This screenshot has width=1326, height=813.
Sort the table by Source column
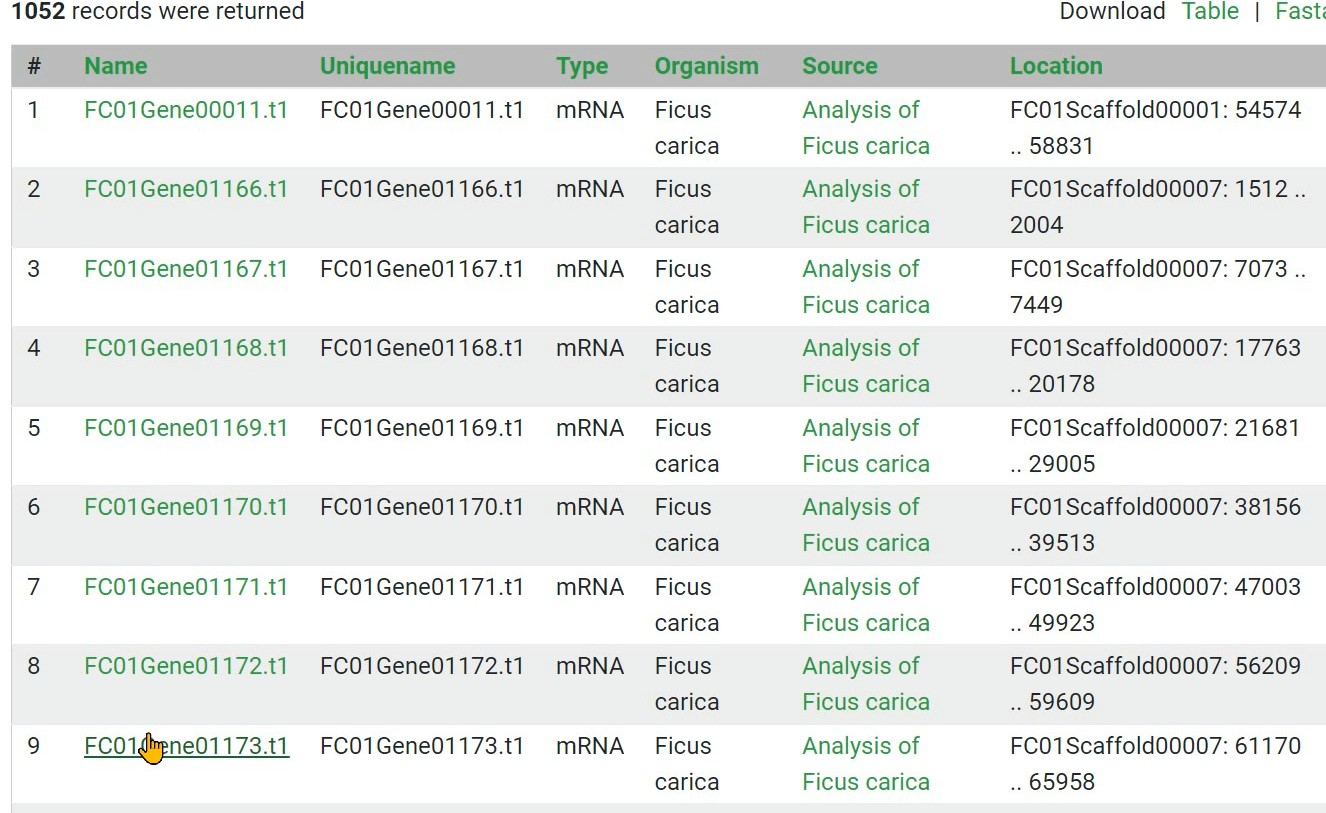839,66
